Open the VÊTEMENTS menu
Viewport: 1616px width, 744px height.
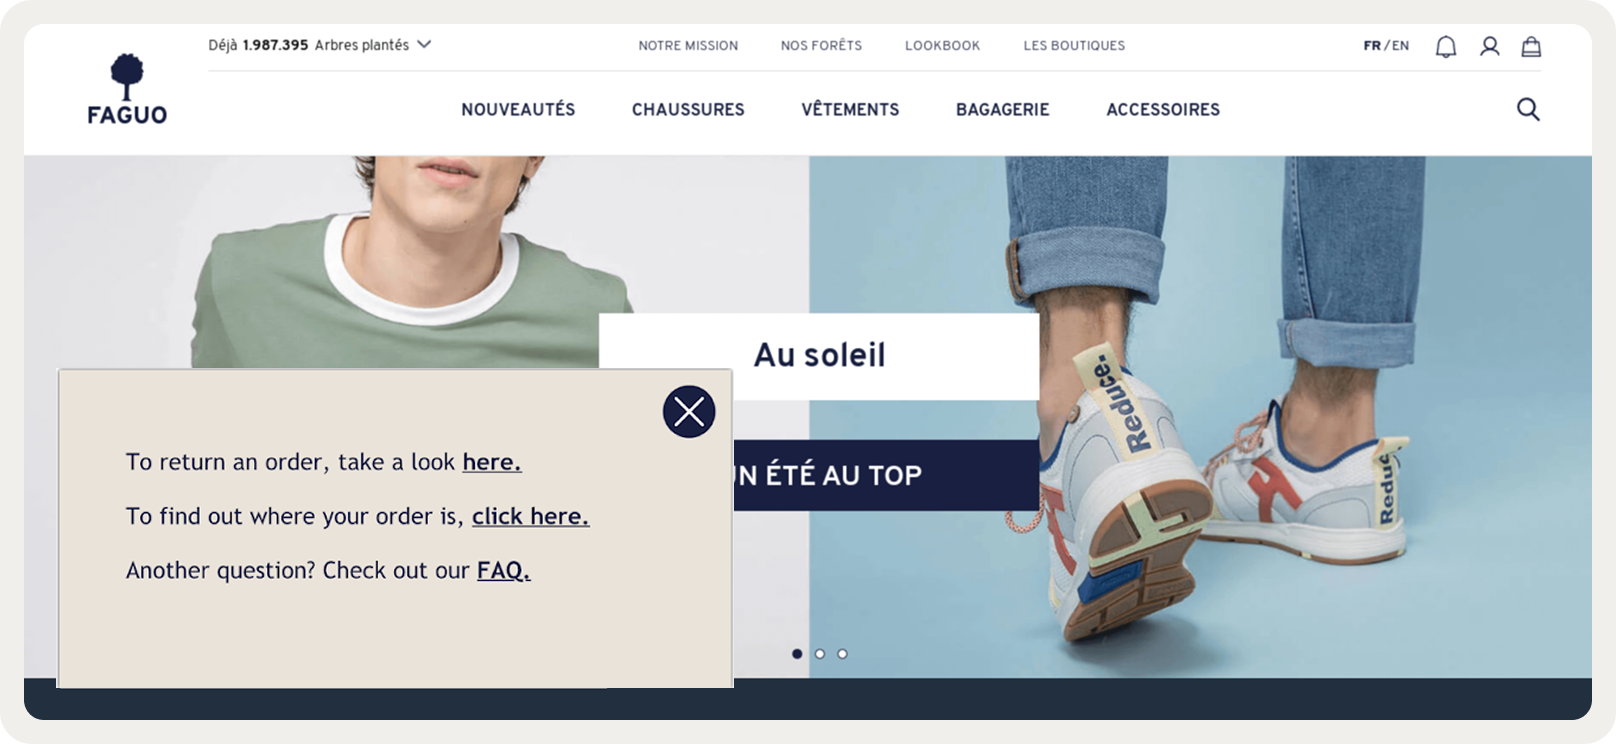pyautogui.click(x=850, y=109)
